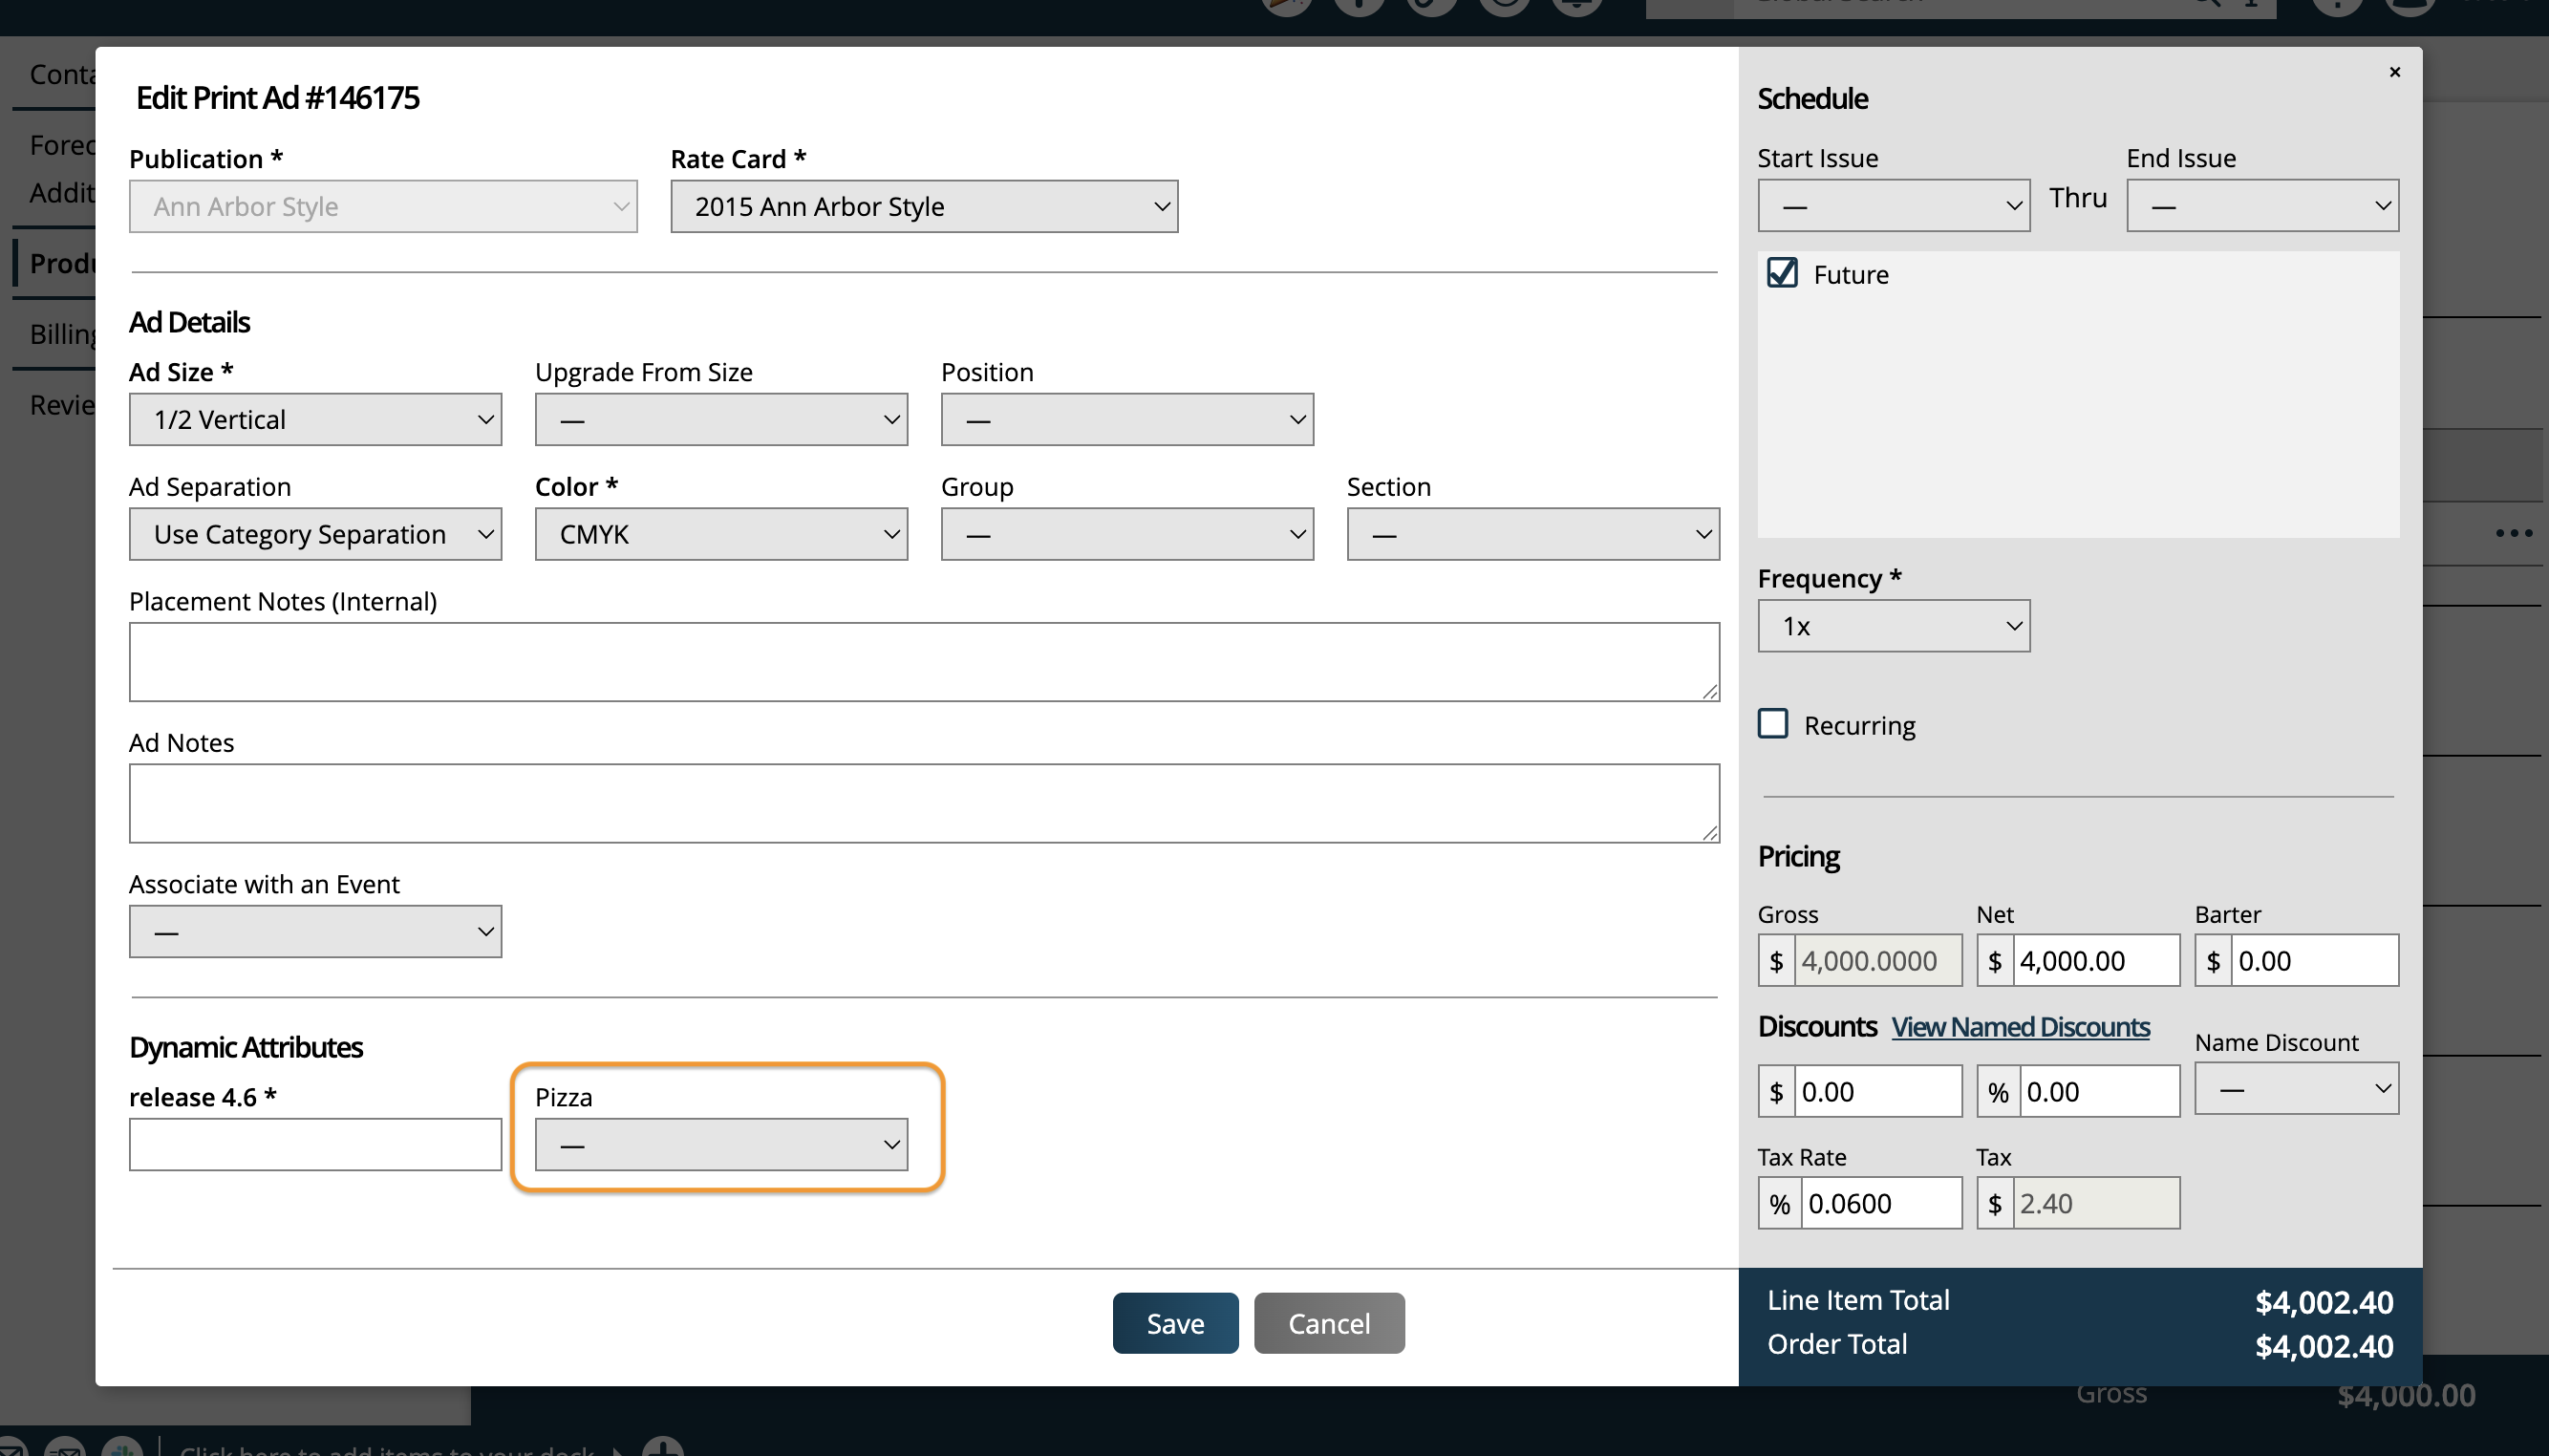Image resolution: width=2549 pixels, height=1456 pixels.
Task: Click into the Placement Notes text area
Action: [x=924, y=662]
